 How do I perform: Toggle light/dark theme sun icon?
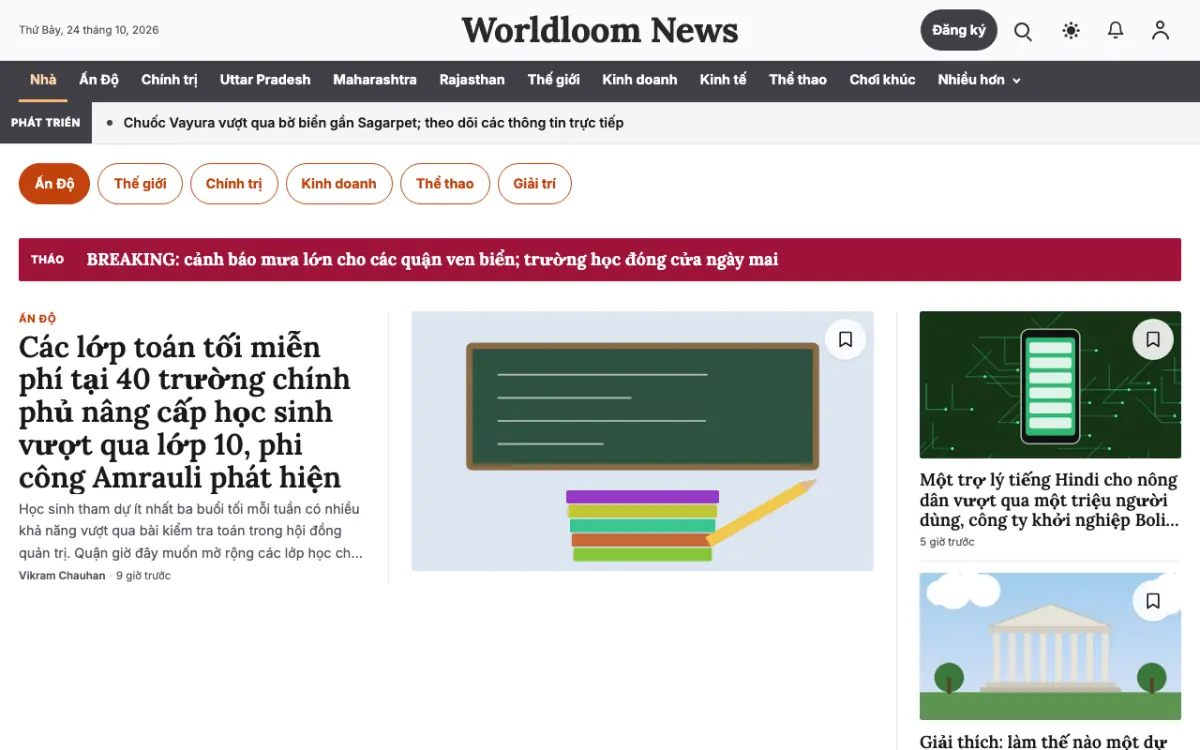coord(1071,31)
